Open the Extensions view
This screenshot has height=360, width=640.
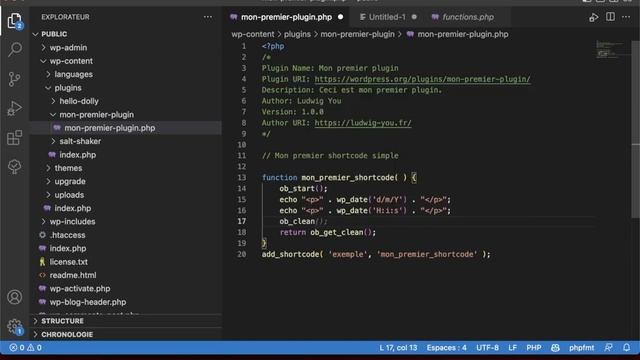(15, 138)
